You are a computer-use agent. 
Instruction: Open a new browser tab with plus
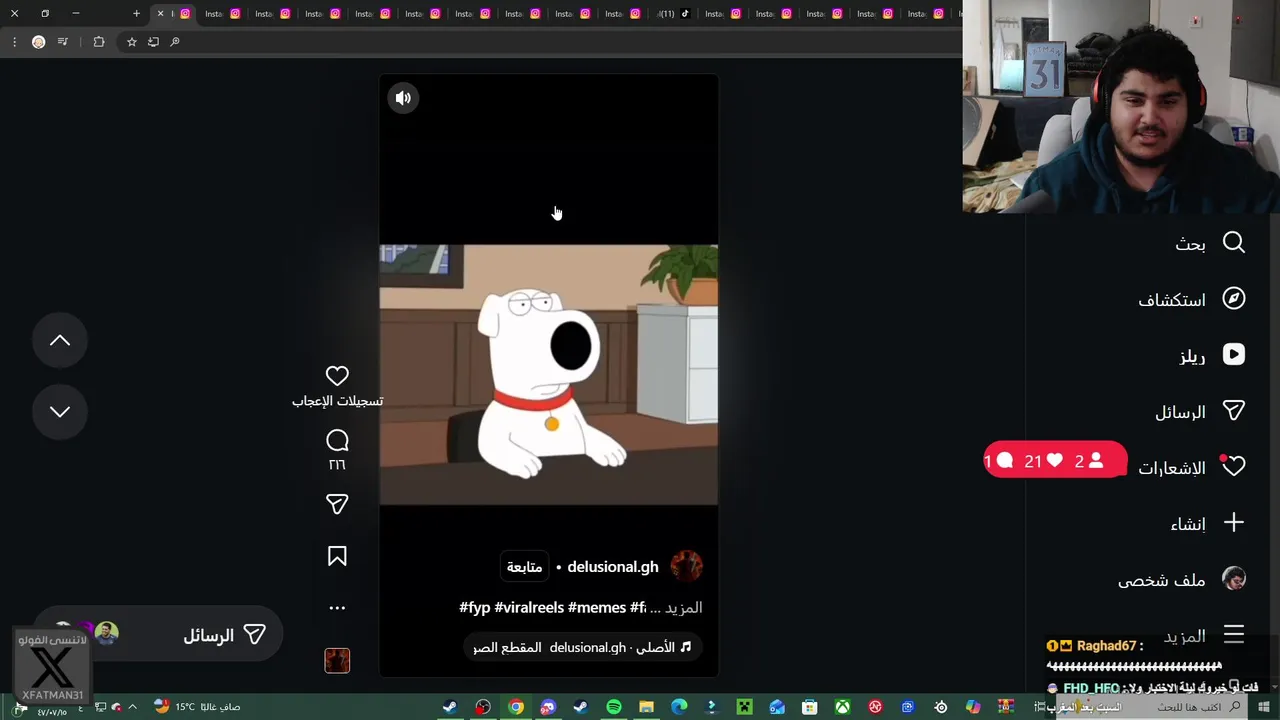137,14
